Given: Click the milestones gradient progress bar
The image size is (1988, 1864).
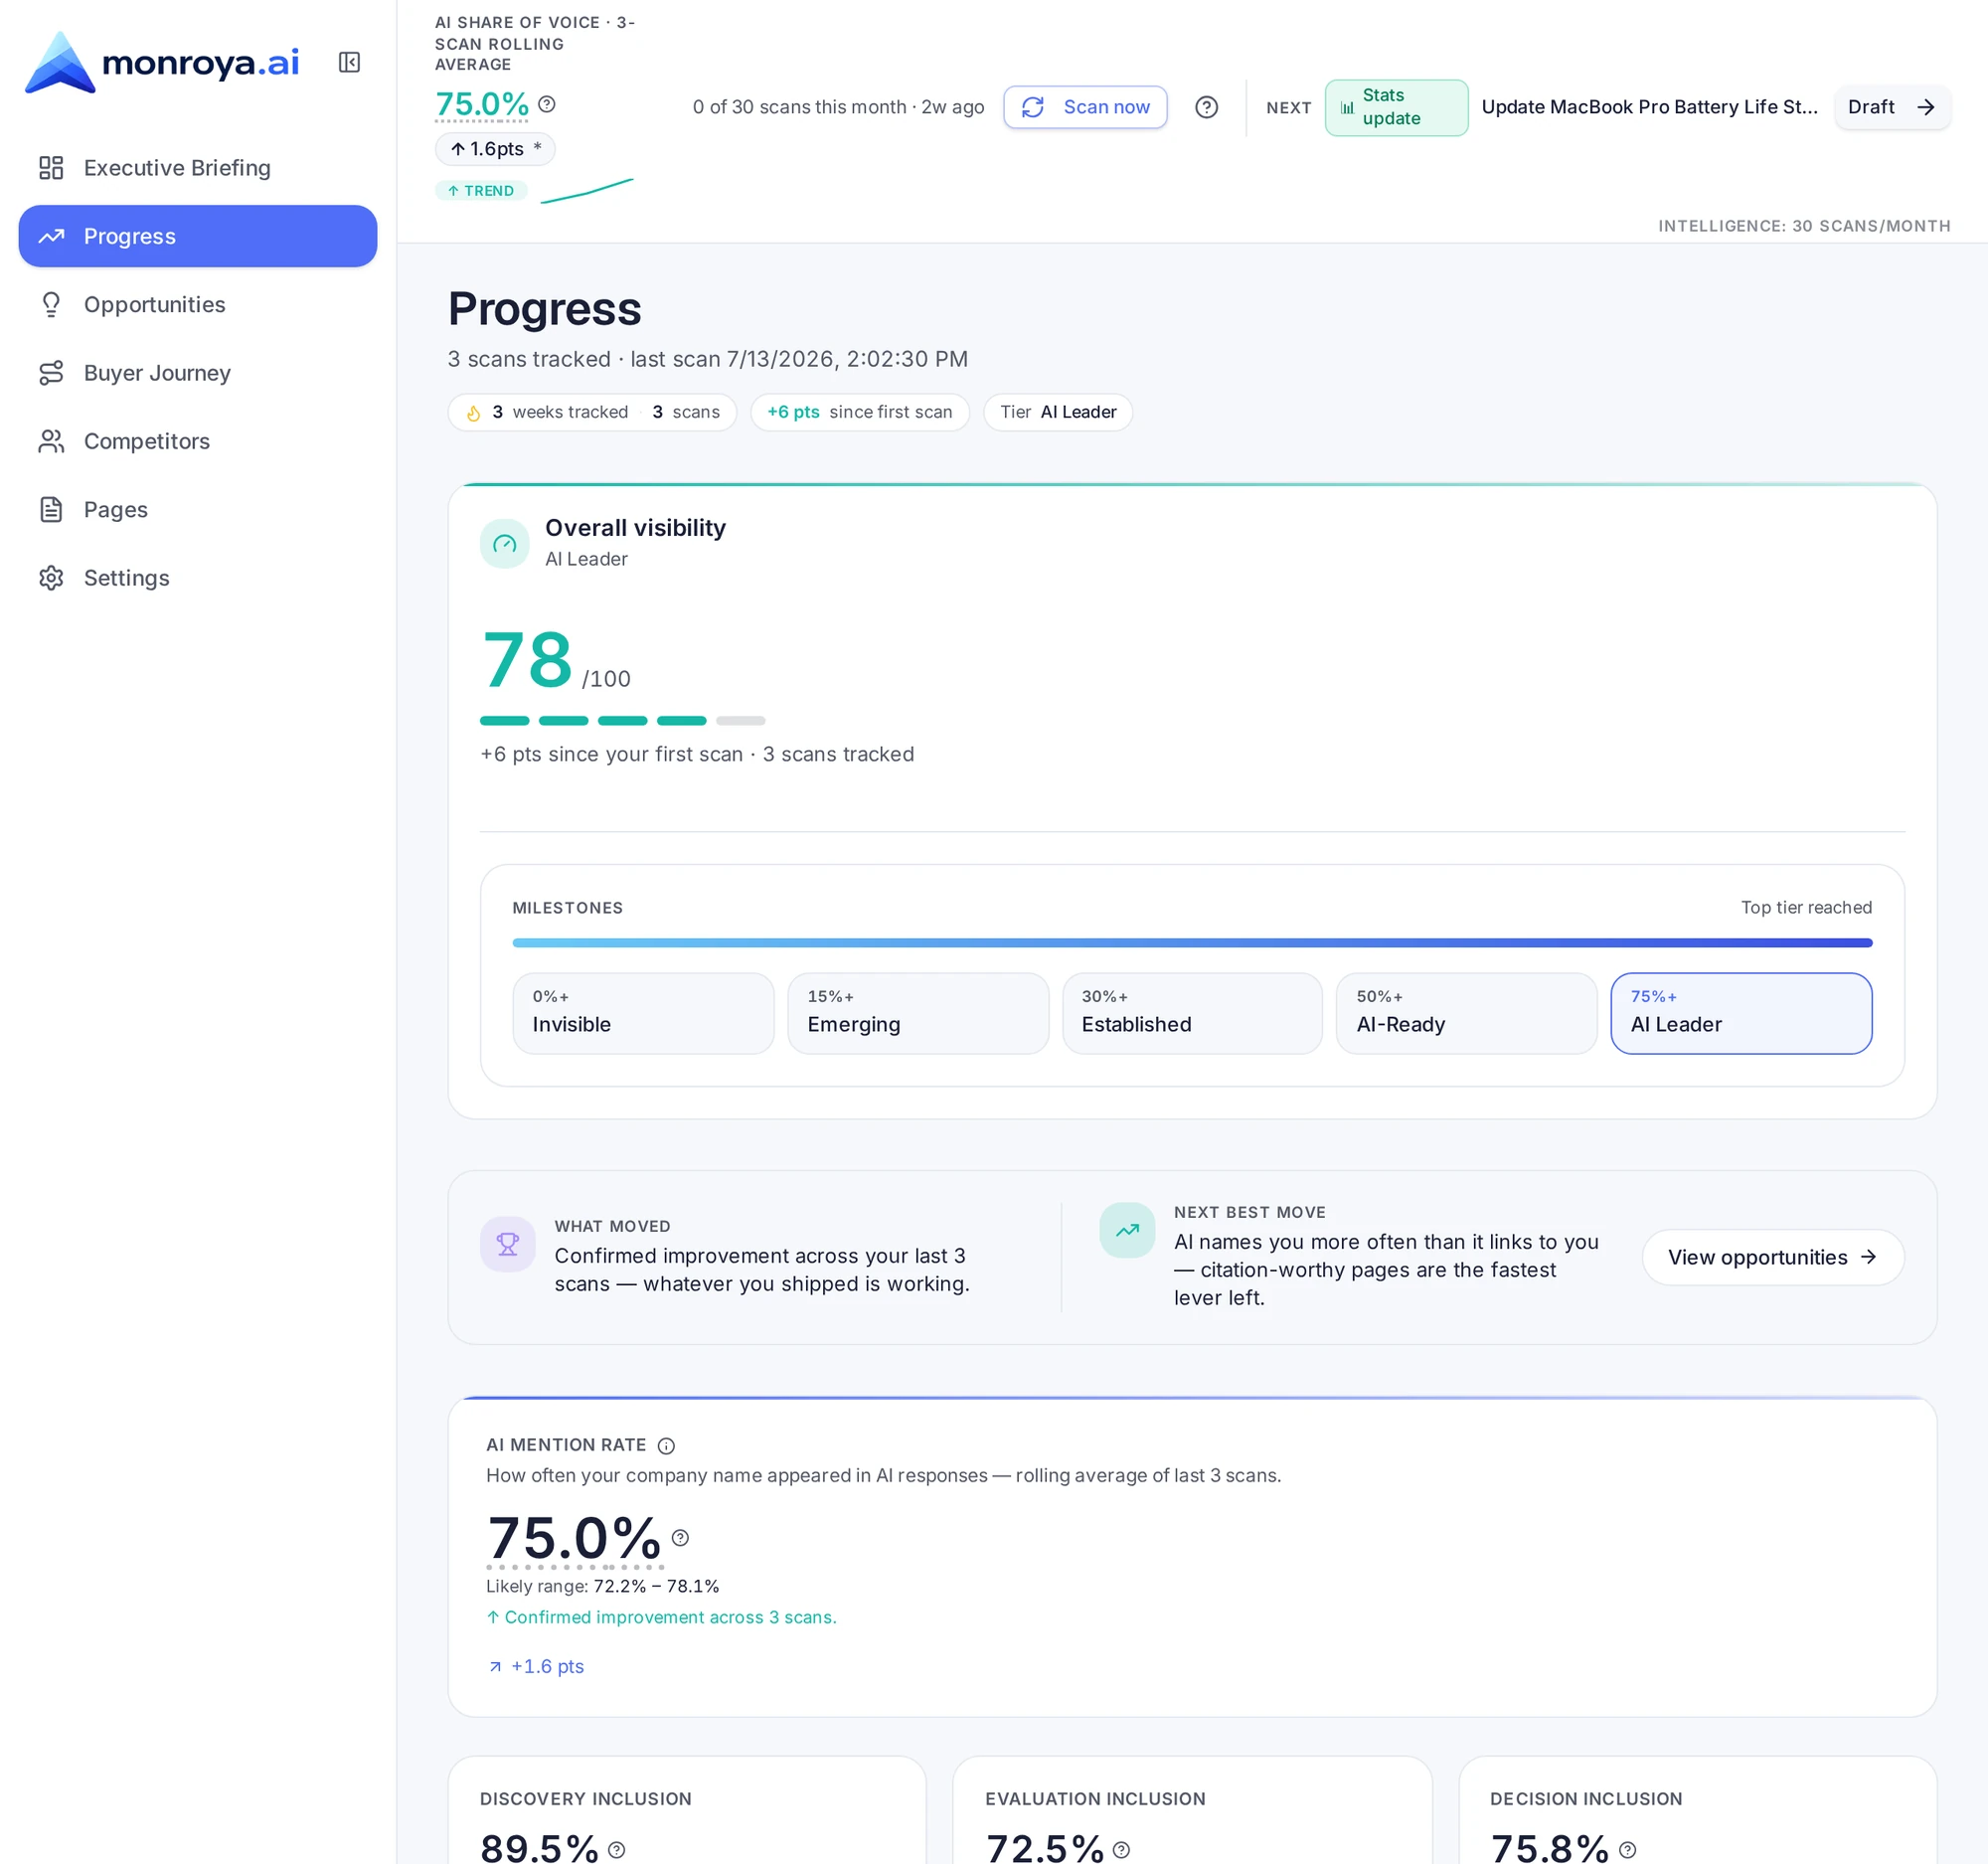Looking at the screenshot, I should (1192, 942).
